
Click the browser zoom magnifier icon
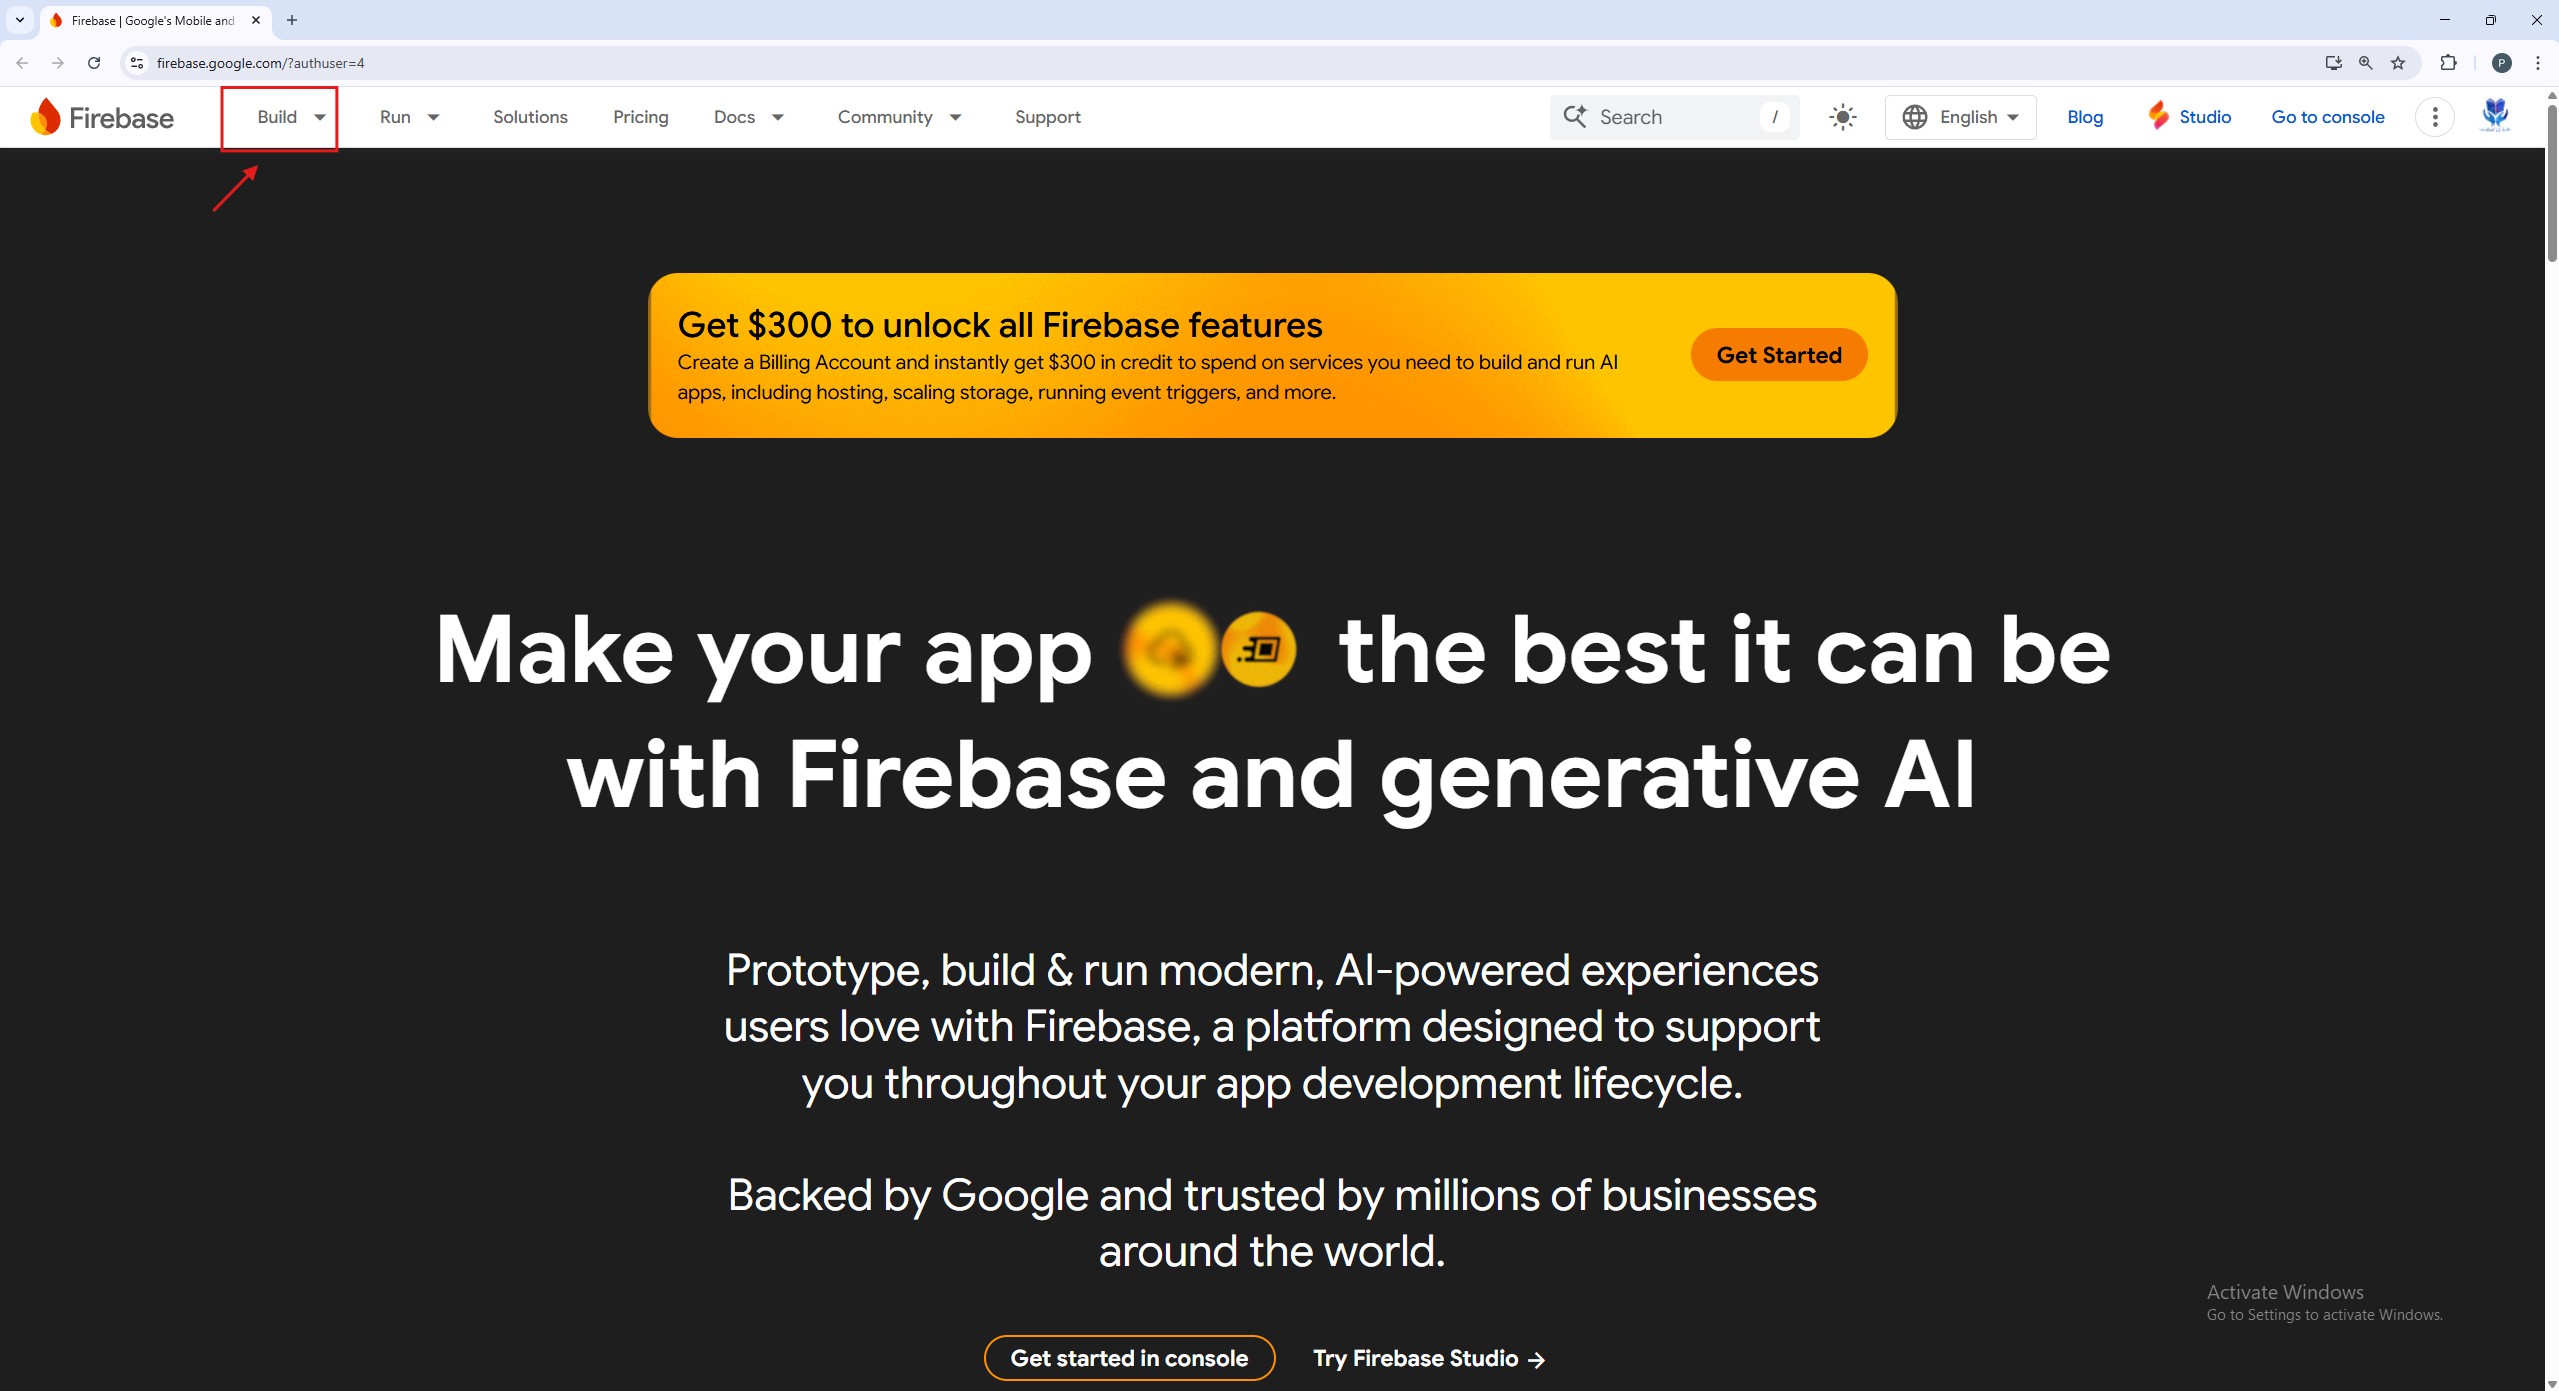point(2365,63)
